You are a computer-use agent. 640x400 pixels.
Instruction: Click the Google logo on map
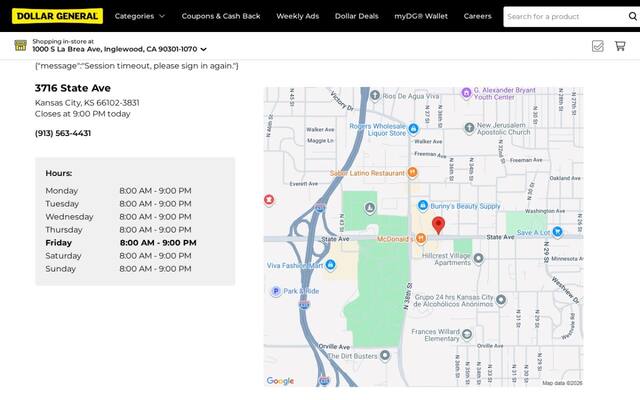click(280, 381)
